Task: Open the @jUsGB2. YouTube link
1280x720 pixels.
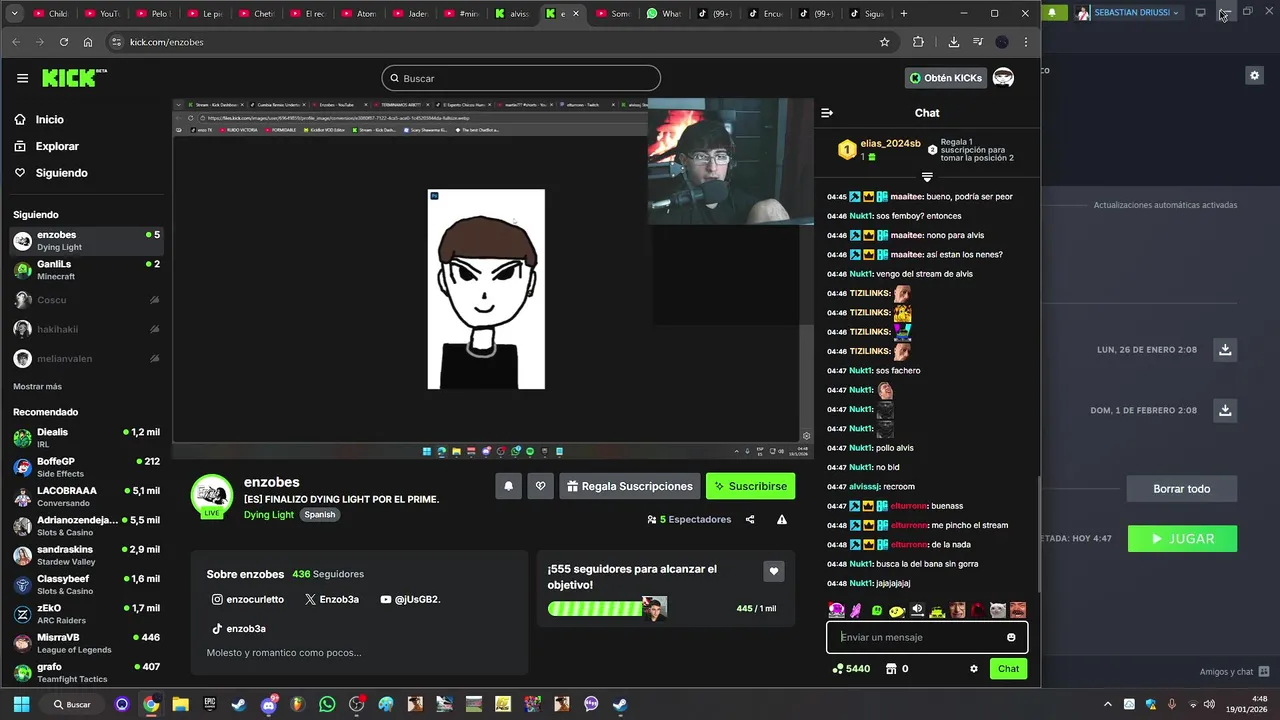Action: [411, 599]
